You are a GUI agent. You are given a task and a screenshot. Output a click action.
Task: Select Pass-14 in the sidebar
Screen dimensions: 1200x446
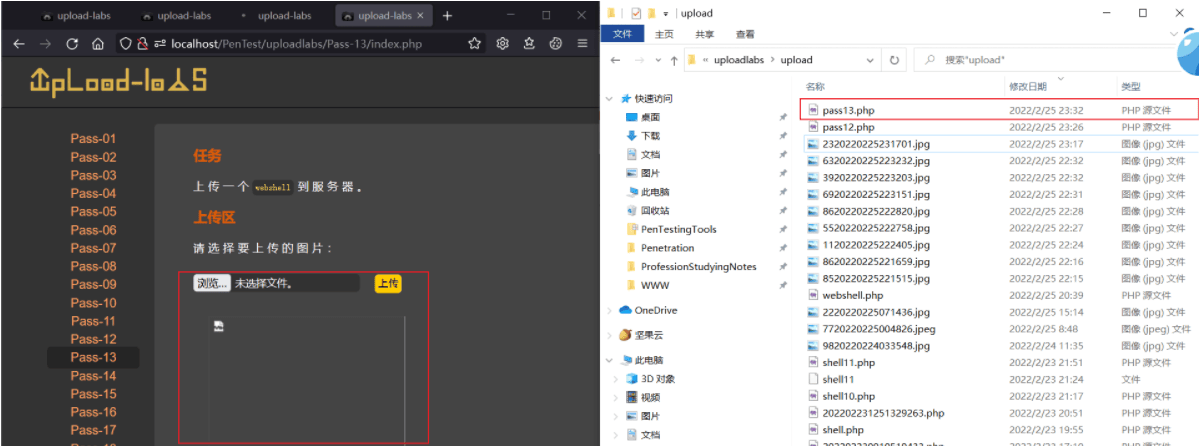point(93,376)
